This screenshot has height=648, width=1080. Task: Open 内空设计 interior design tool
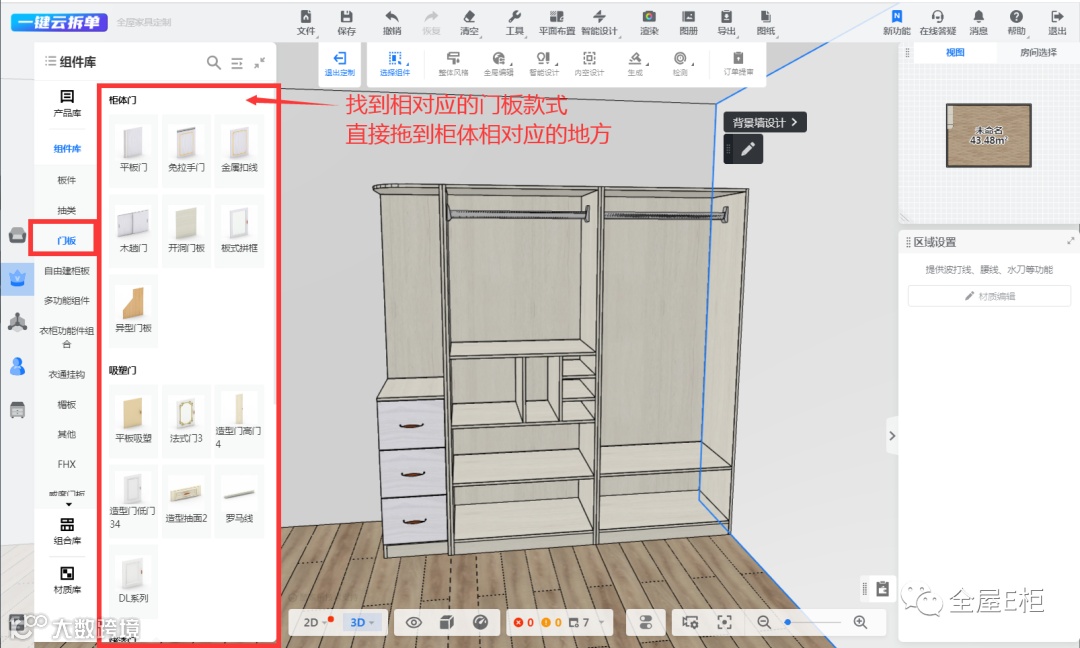point(589,63)
